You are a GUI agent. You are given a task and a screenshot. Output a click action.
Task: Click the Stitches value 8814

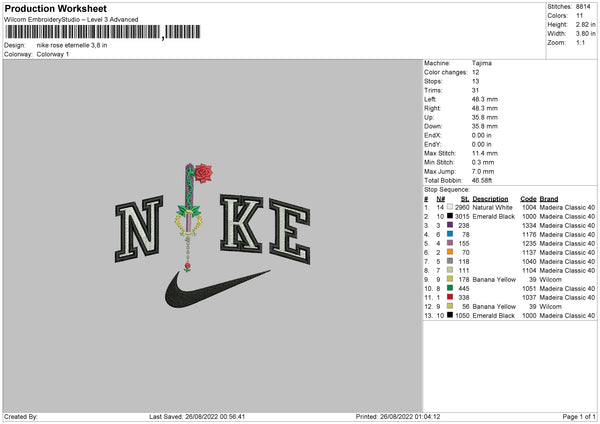click(583, 7)
